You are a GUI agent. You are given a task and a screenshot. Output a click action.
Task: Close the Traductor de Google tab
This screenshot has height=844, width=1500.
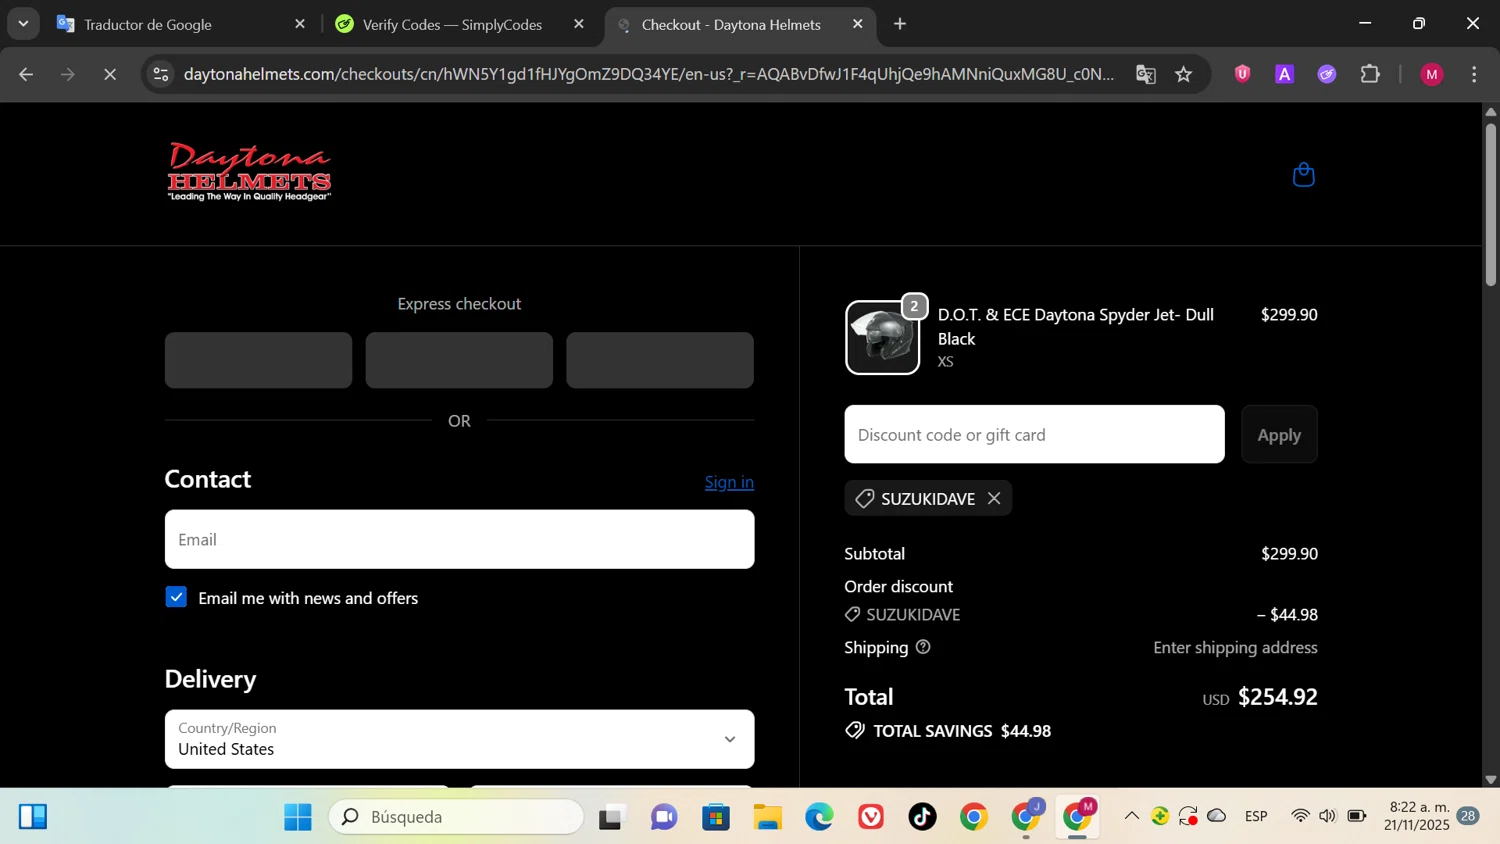300,24
